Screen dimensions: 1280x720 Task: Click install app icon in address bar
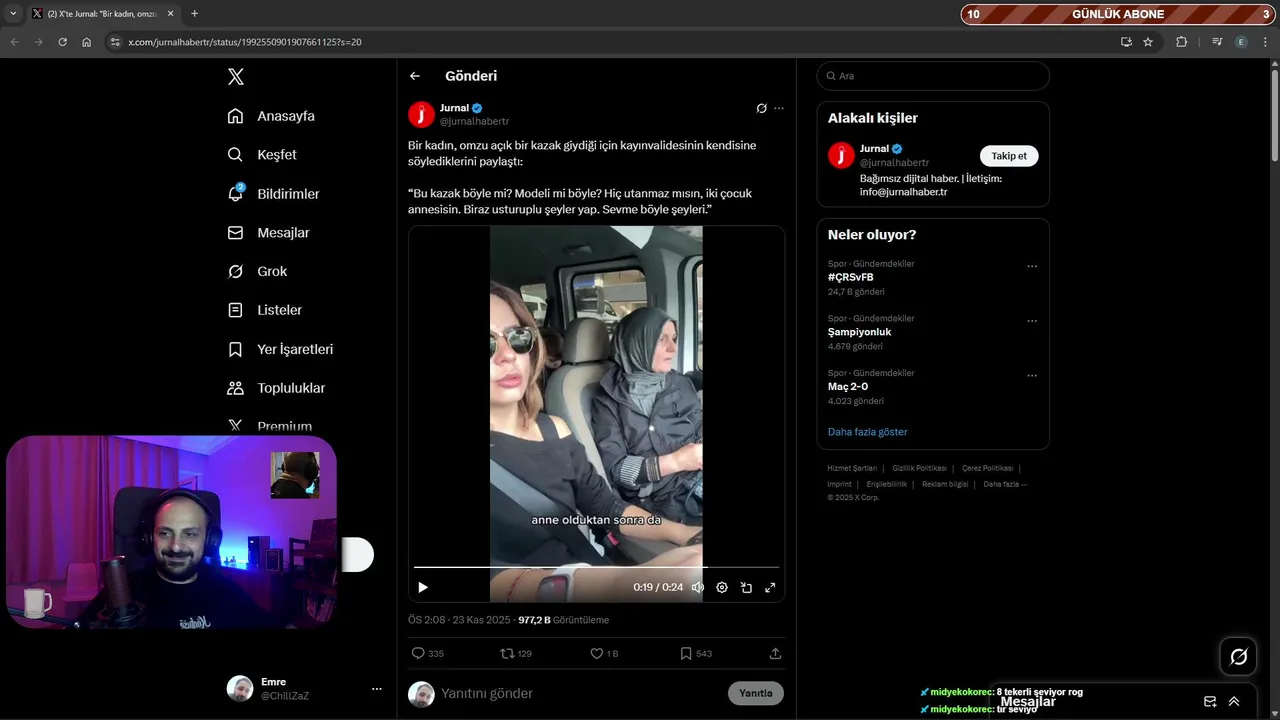tap(1126, 42)
